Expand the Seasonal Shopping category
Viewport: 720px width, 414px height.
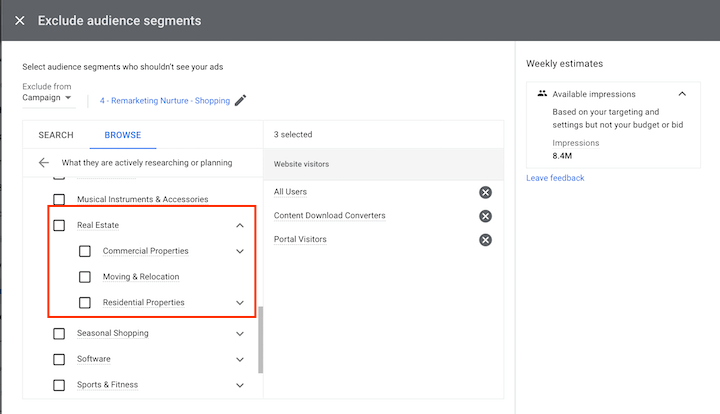coord(240,333)
